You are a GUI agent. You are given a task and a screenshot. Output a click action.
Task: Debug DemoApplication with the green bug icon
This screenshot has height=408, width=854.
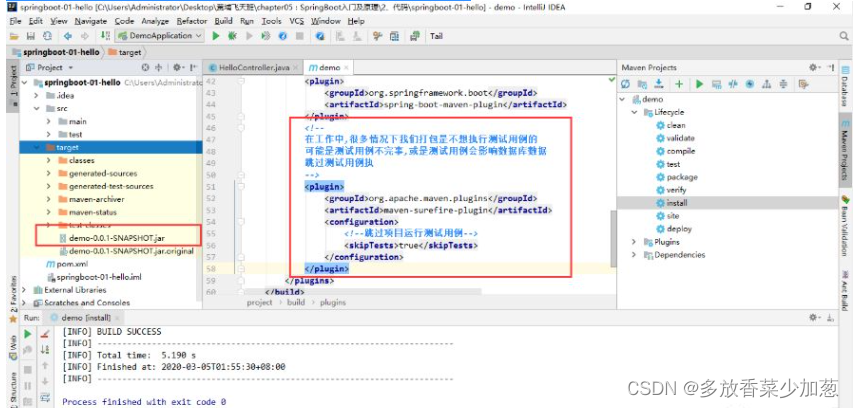point(233,36)
